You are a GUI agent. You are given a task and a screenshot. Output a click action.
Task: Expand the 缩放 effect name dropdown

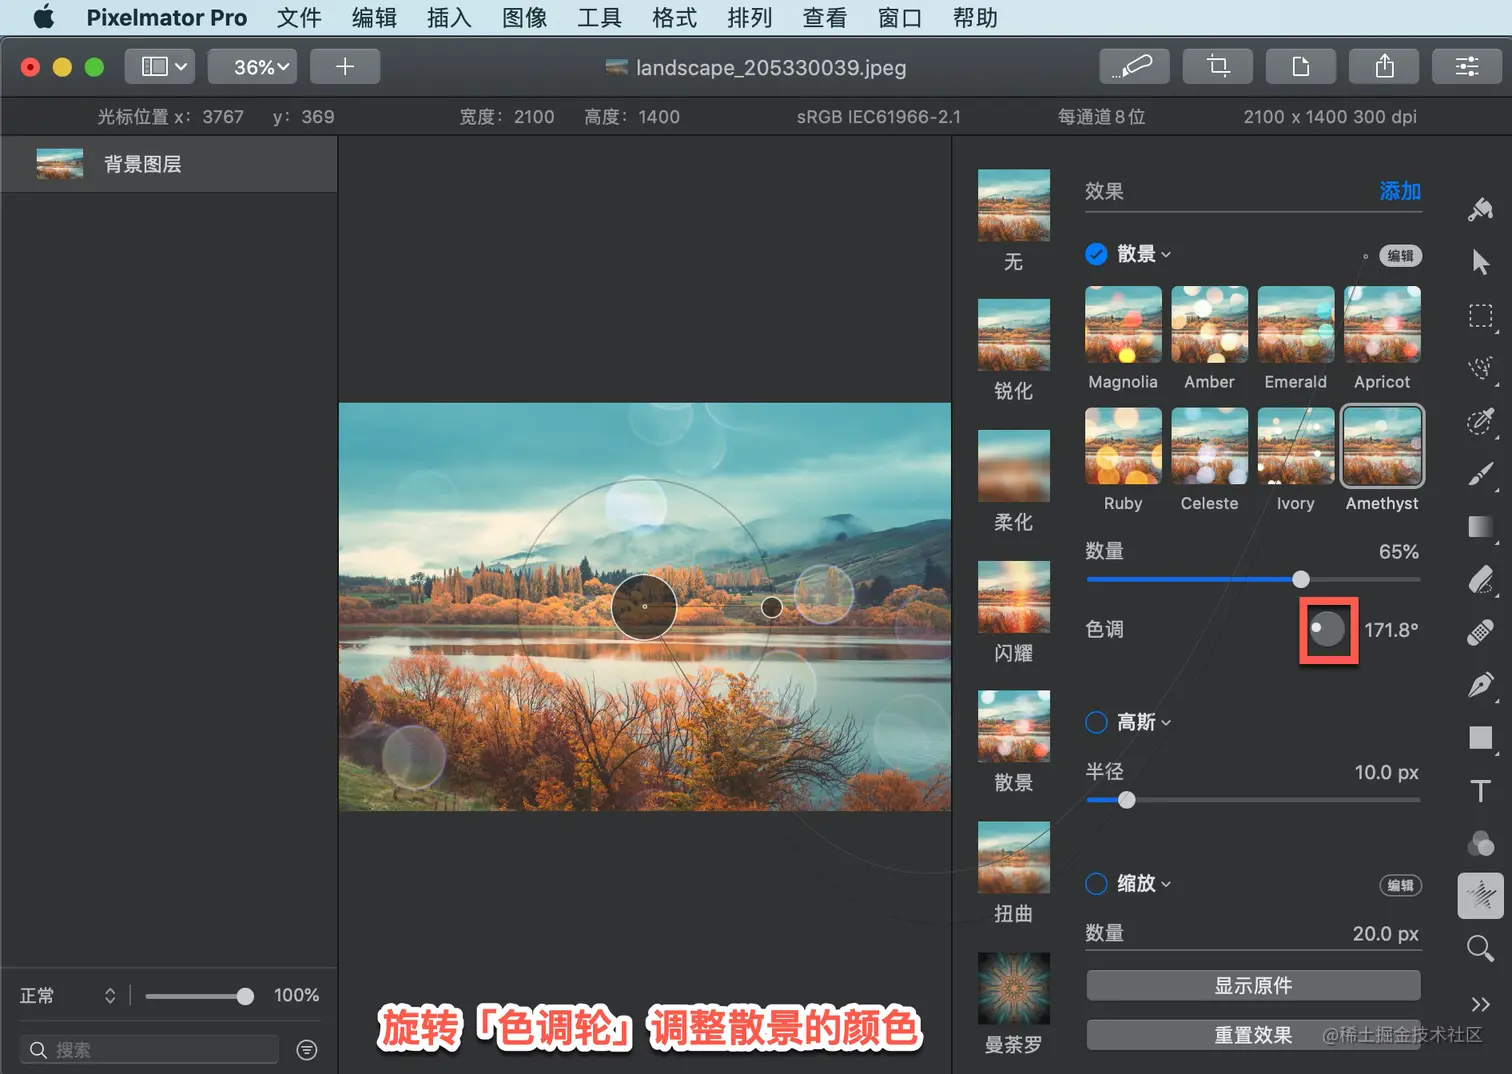point(1144,884)
